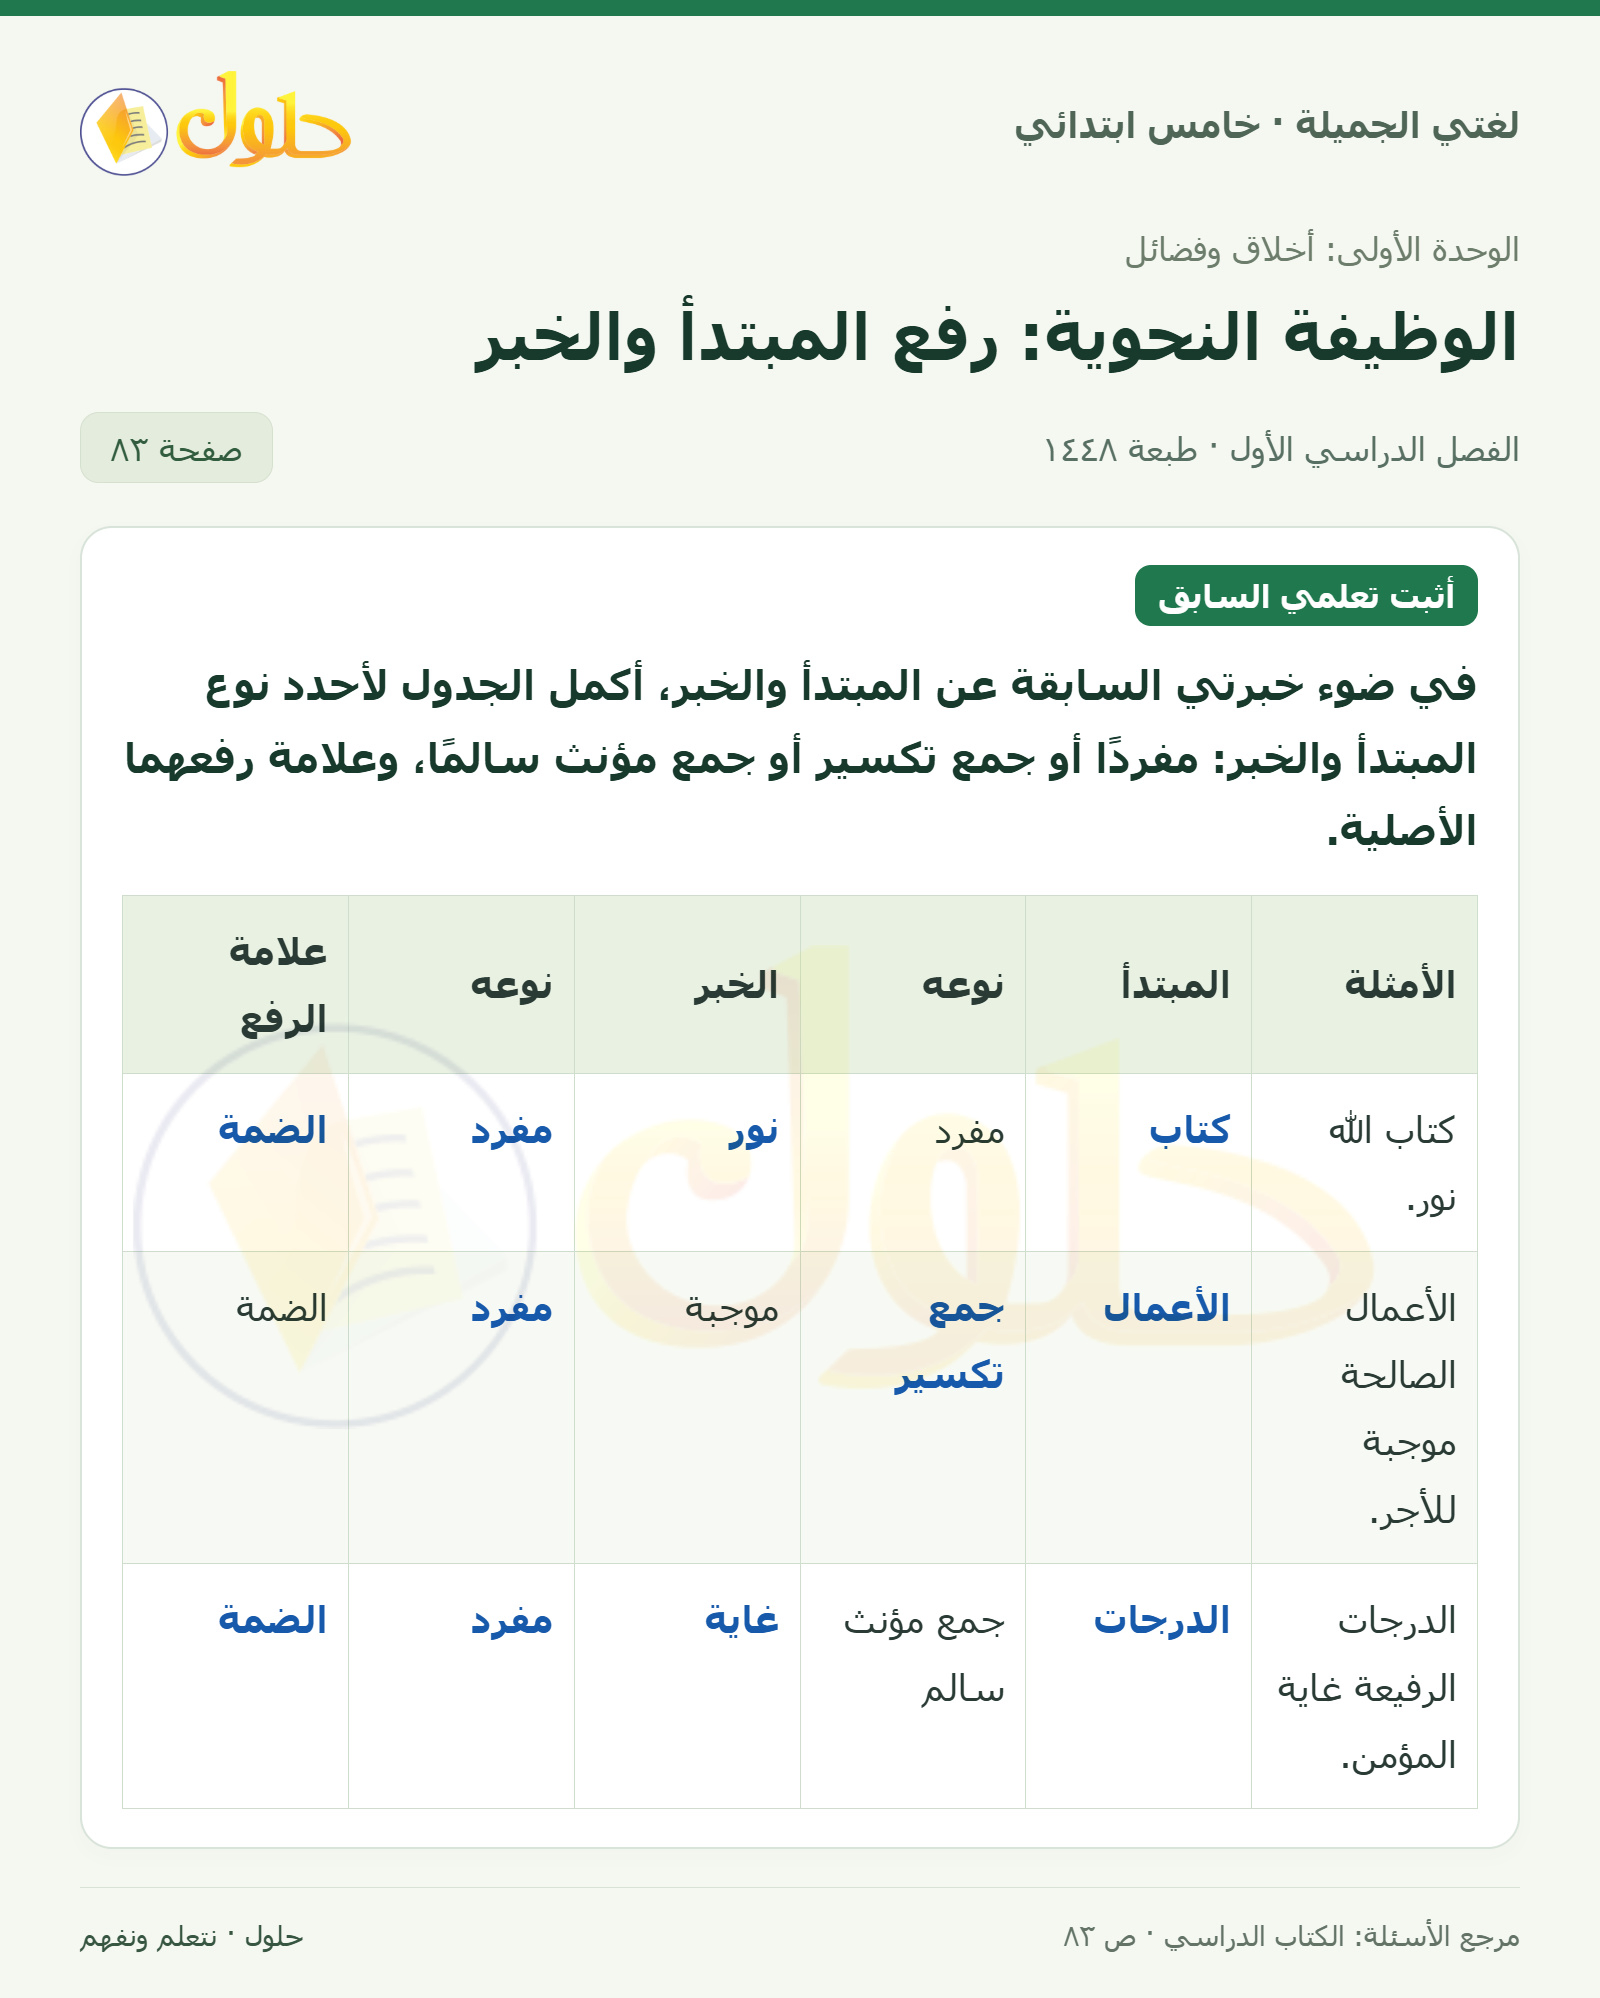This screenshot has width=1600, height=1998.
Task: Click the blue answer نور
Action: tap(754, 1130)
